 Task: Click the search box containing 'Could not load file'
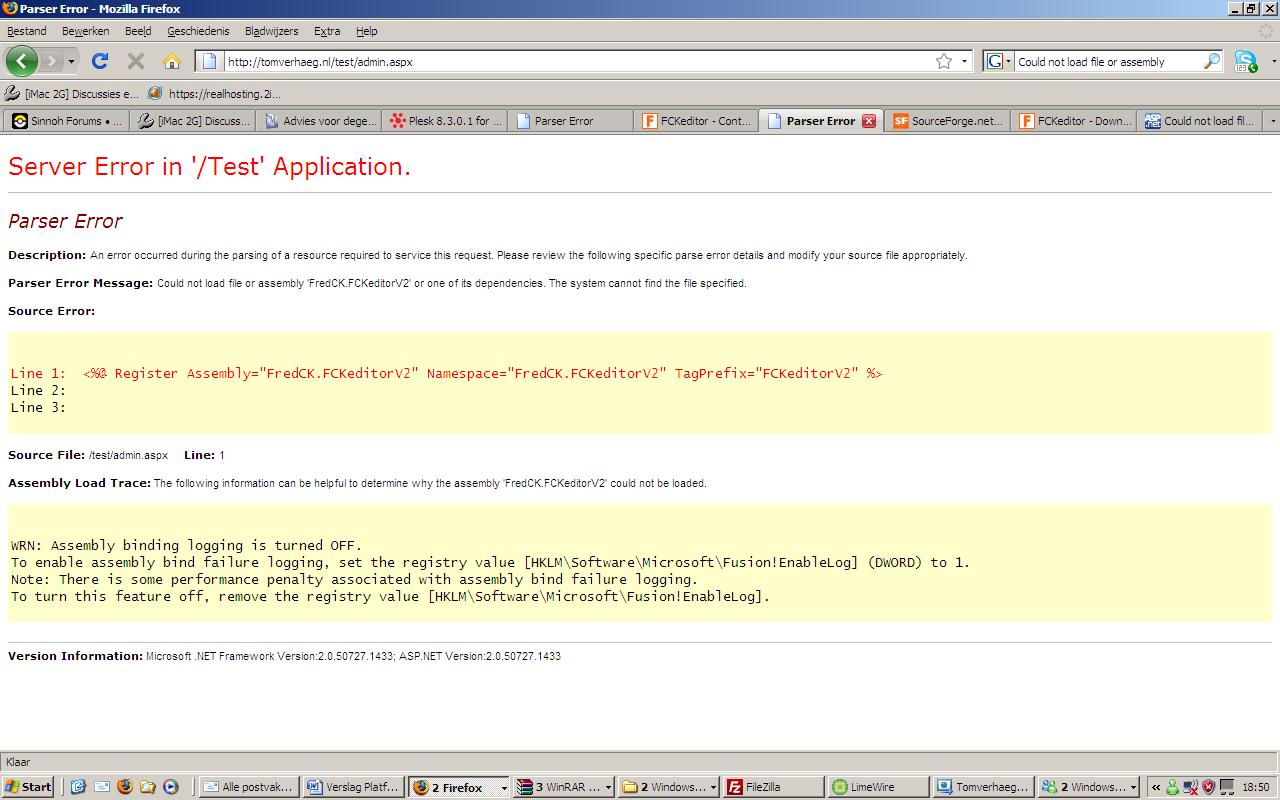coord(1106,61)
